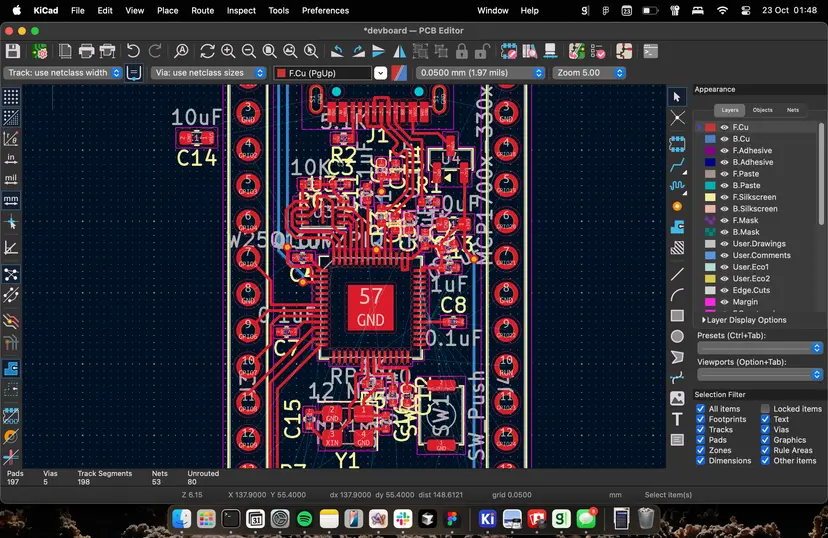This screenshot has width=828, height=538.
Task: Uncheck Footprints in Selection Filter
Action: pos(701,419)
